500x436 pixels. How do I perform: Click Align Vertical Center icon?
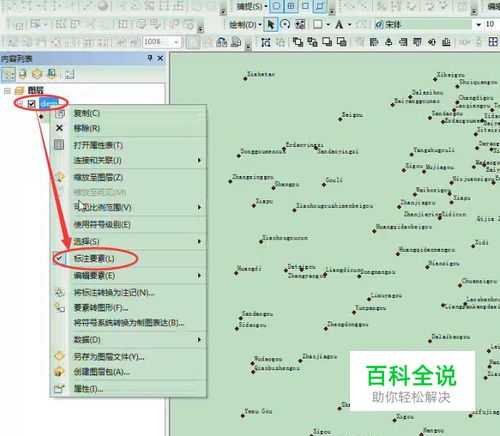pyautogui.click(x=432, y=42)
